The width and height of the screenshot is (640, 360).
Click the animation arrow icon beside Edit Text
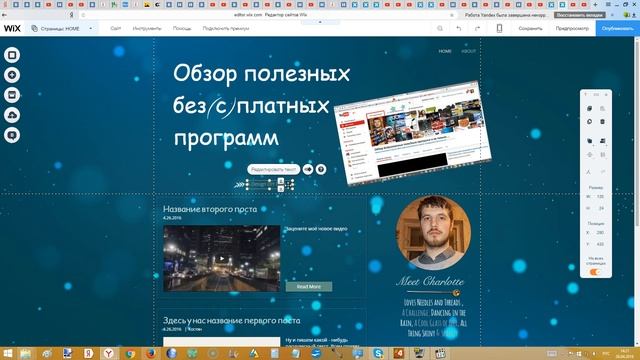(308, 169)
